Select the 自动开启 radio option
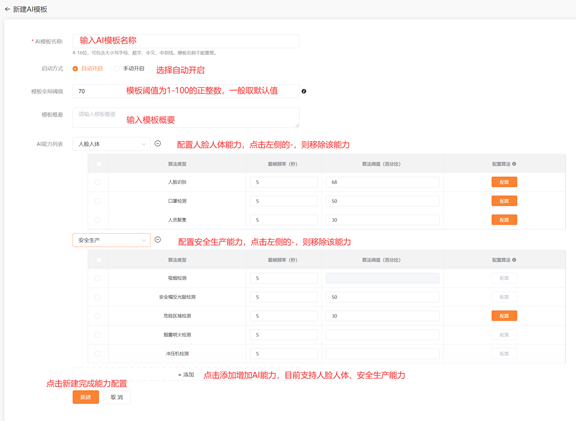The height and width of the screenshot is (421, 576). click(75, 69)
